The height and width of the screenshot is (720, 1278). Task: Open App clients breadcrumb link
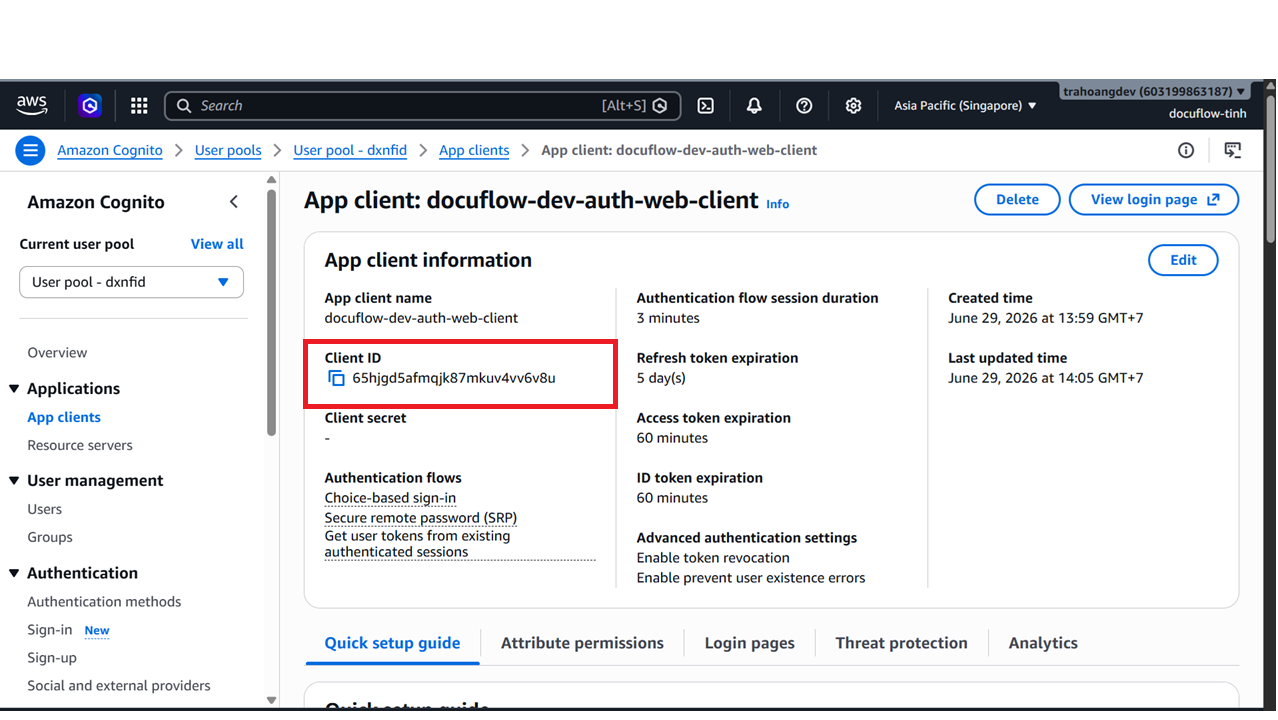click(474, 150)
